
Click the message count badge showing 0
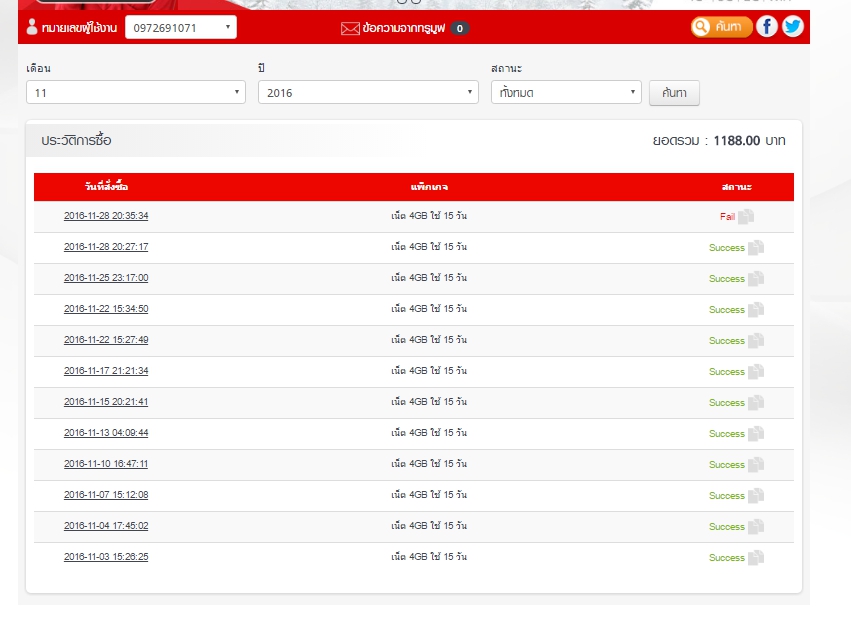[460, 28]
